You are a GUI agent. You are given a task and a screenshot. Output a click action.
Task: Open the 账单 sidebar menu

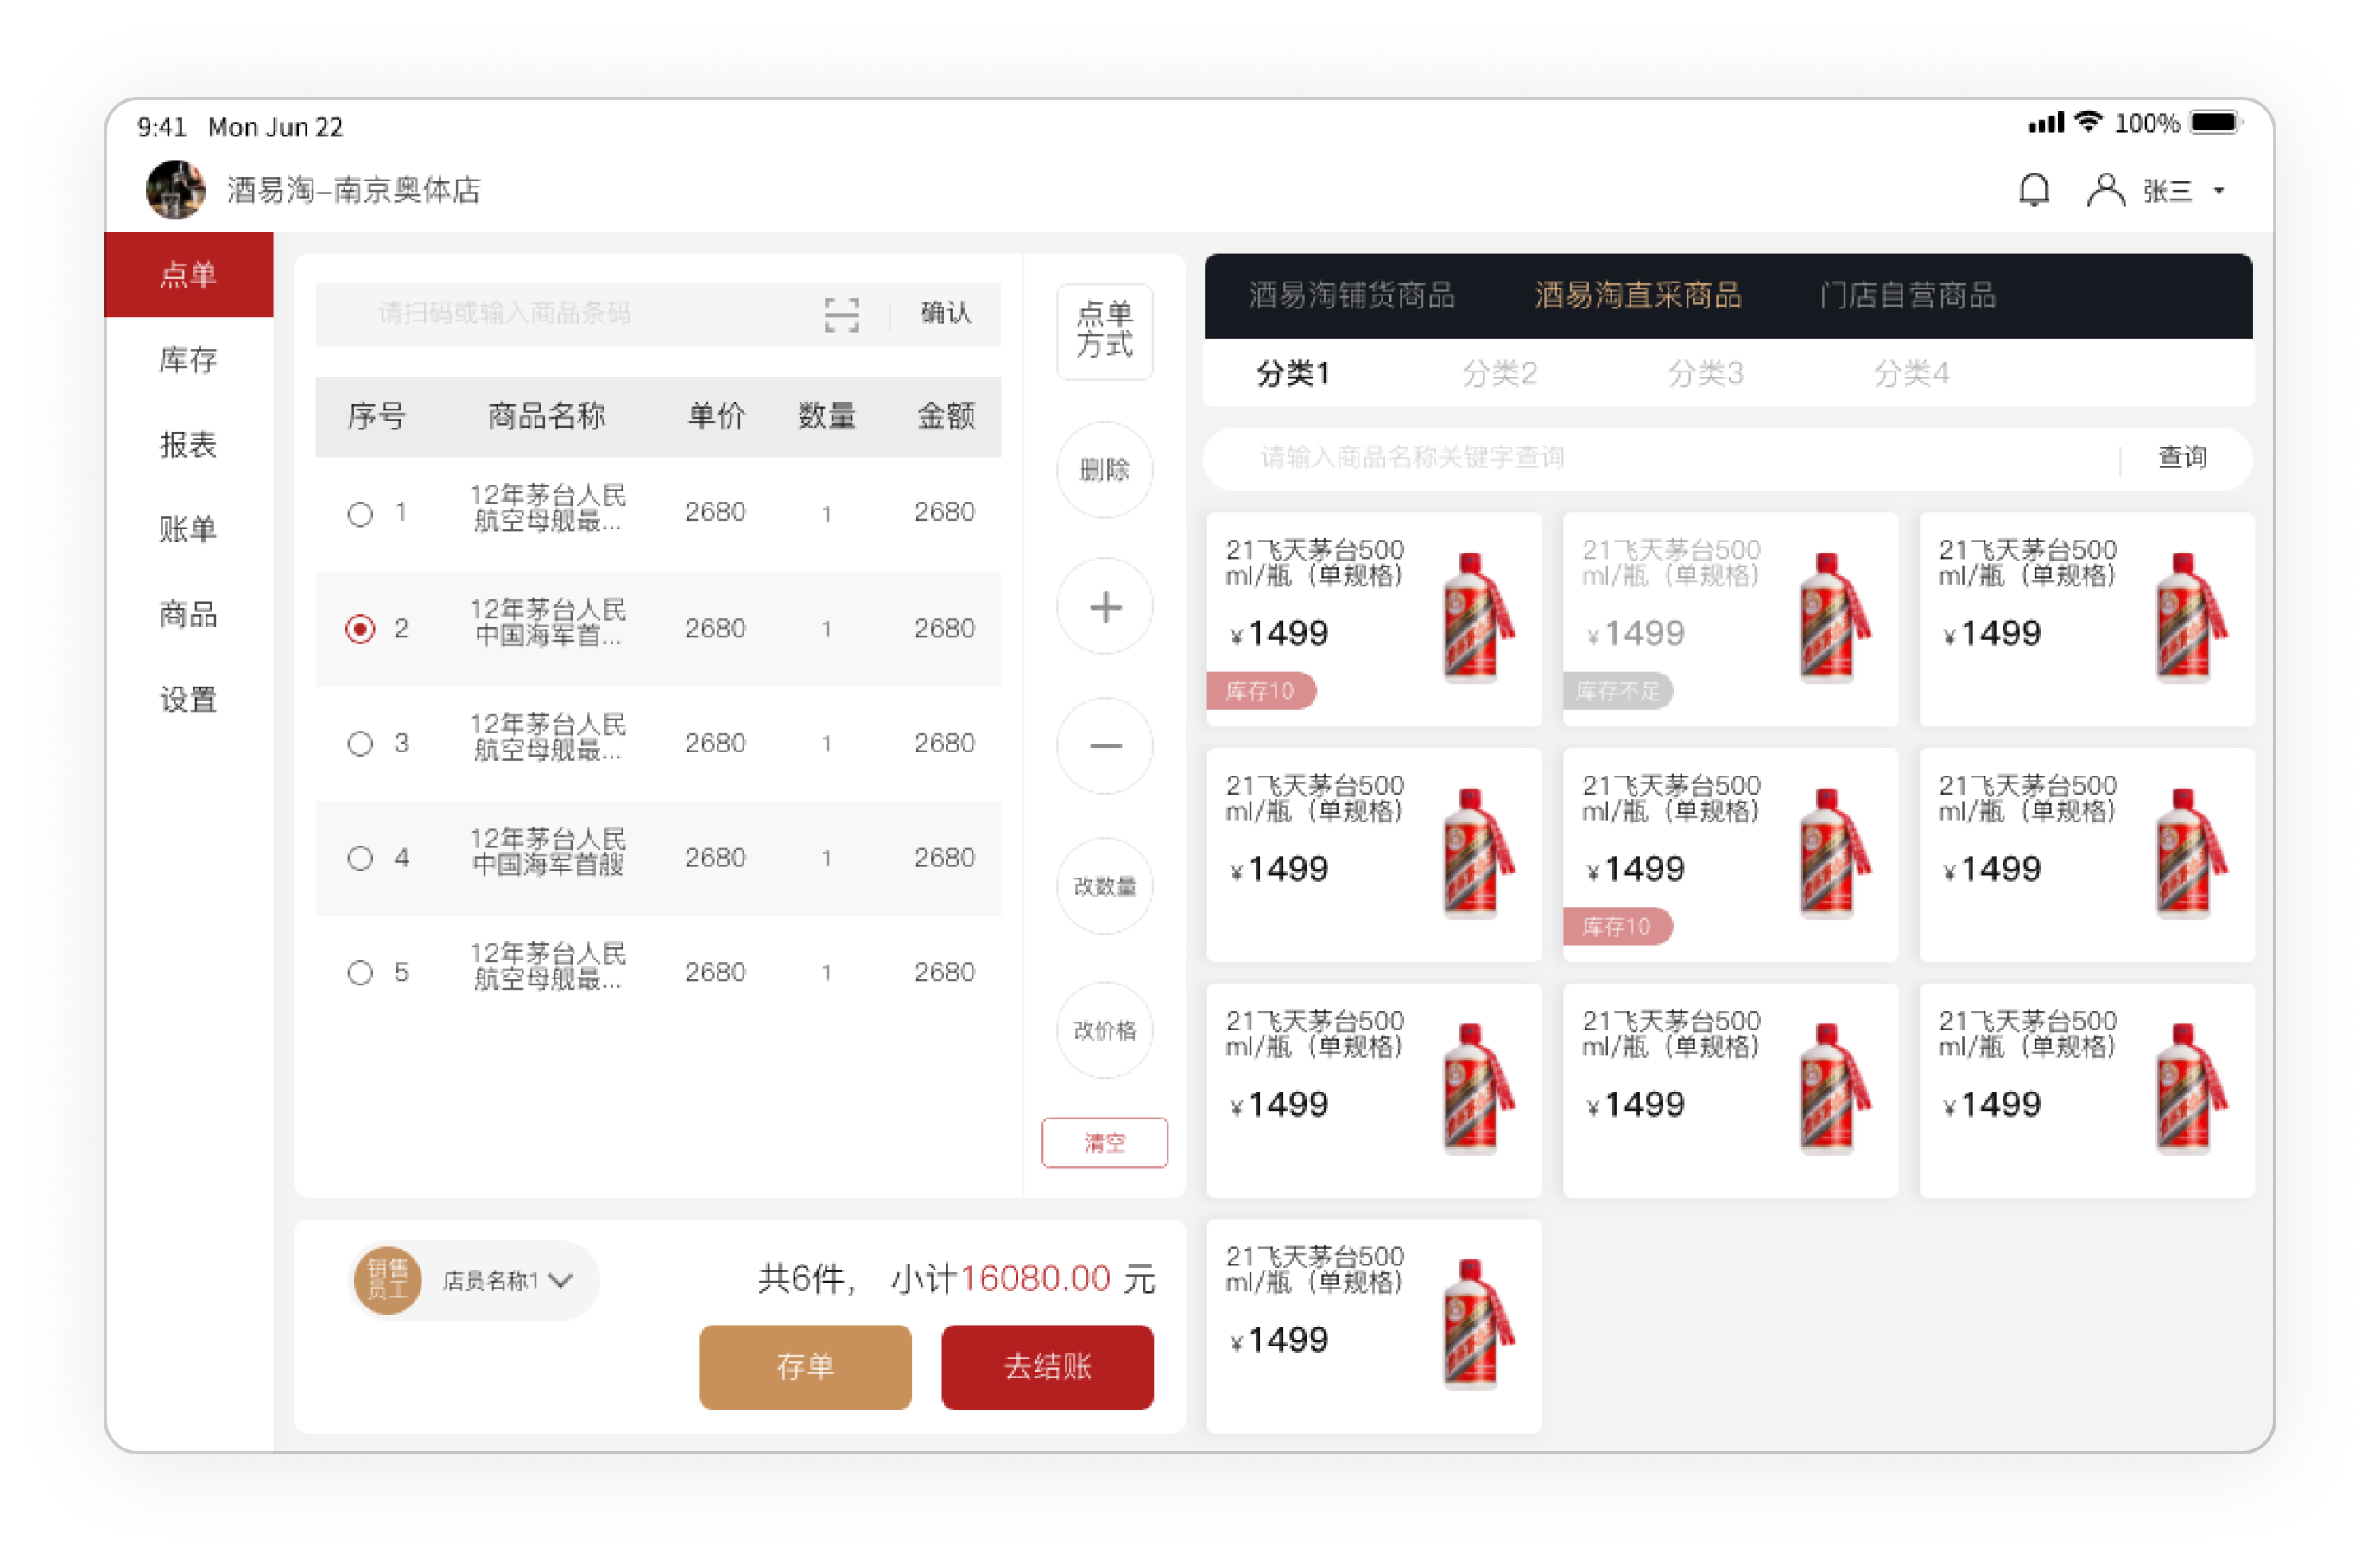point(188,530)
